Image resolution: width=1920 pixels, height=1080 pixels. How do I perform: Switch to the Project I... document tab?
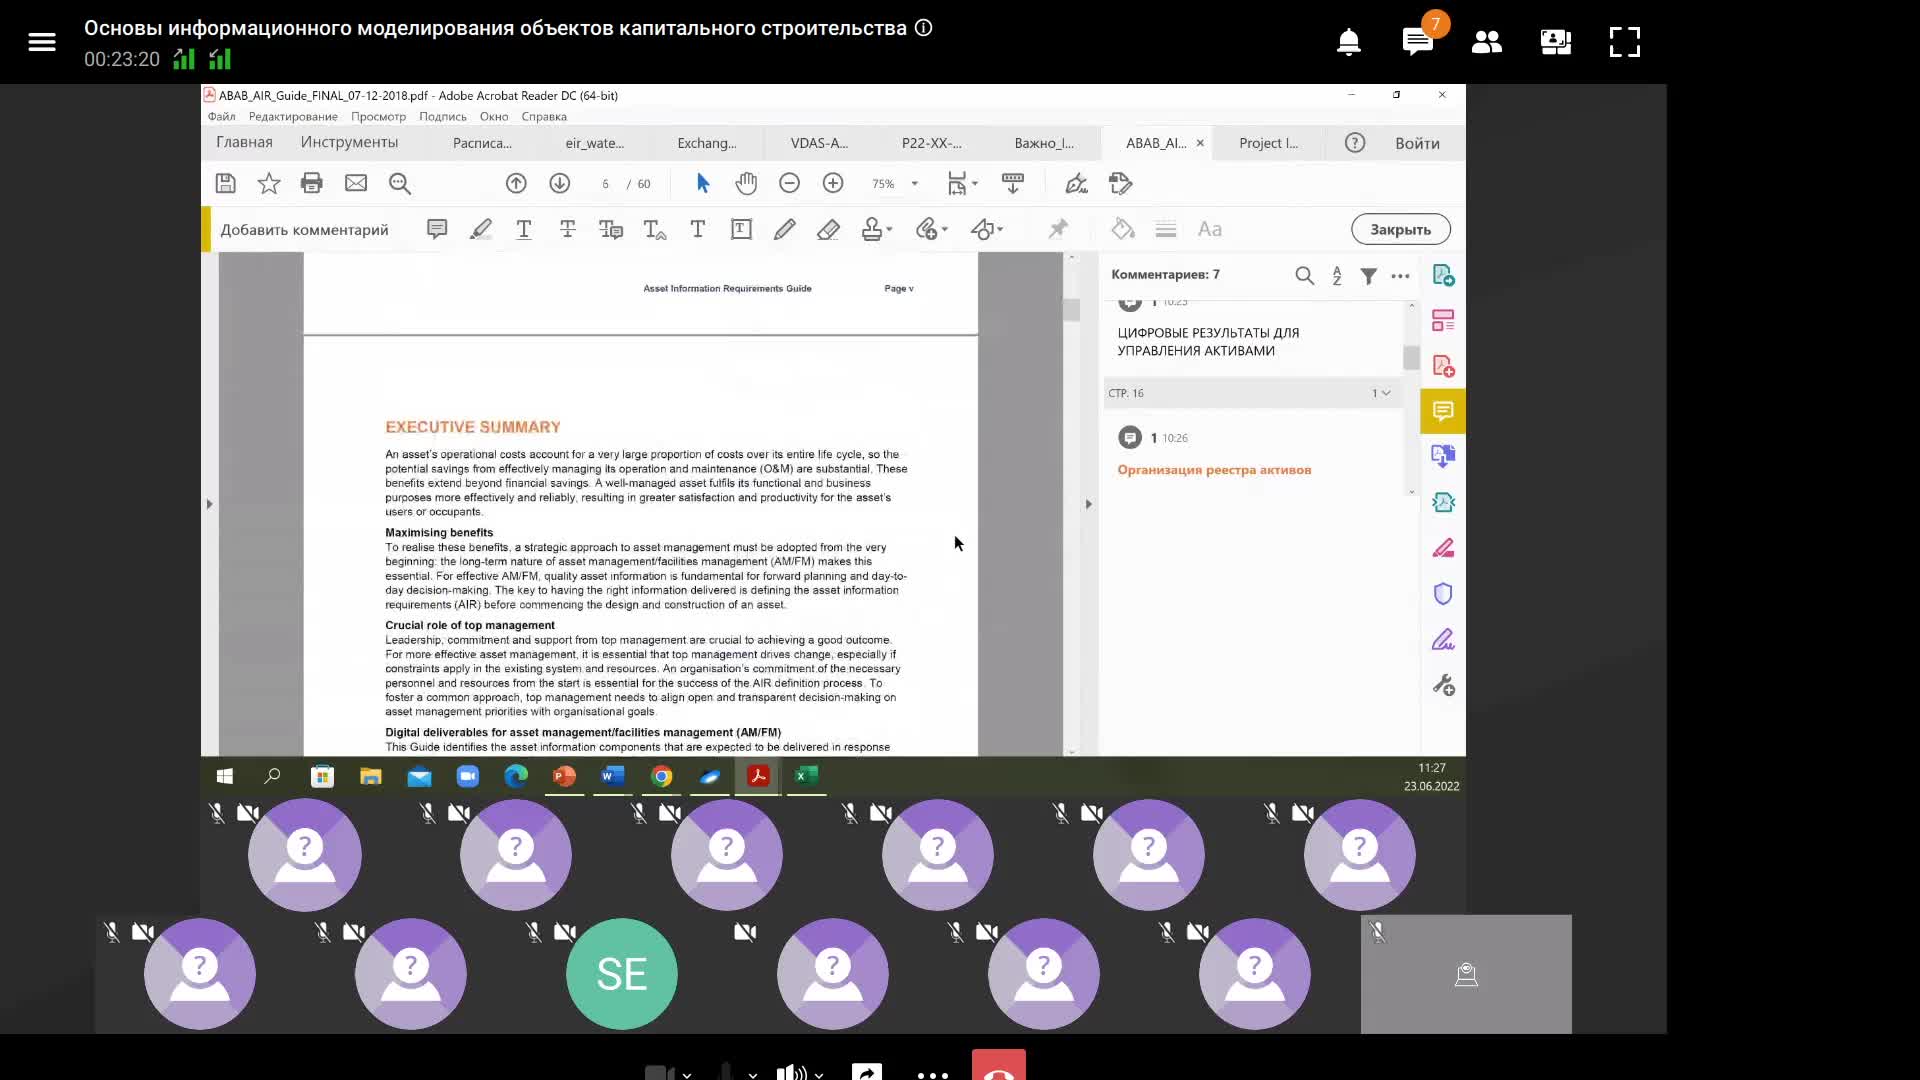[1269, 143]
